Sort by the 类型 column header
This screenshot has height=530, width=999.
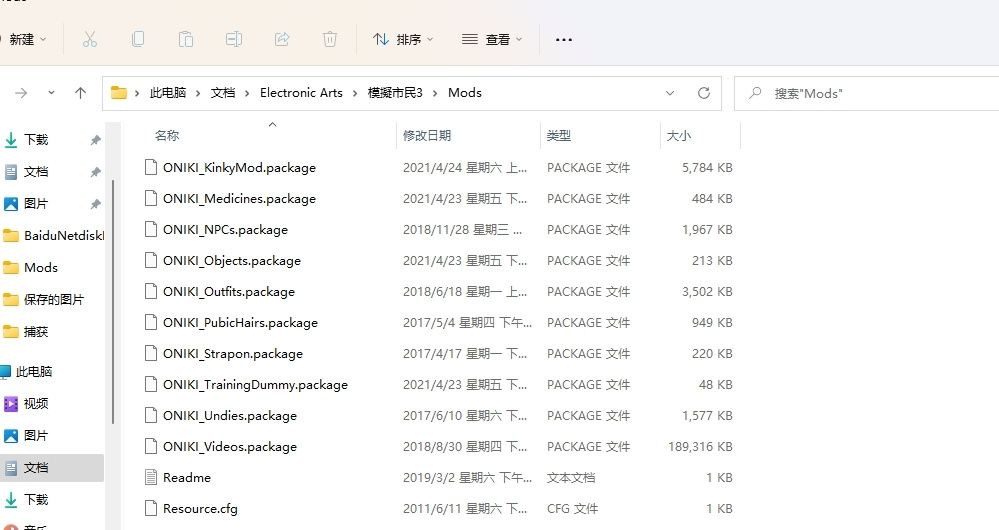coord(559,136)
